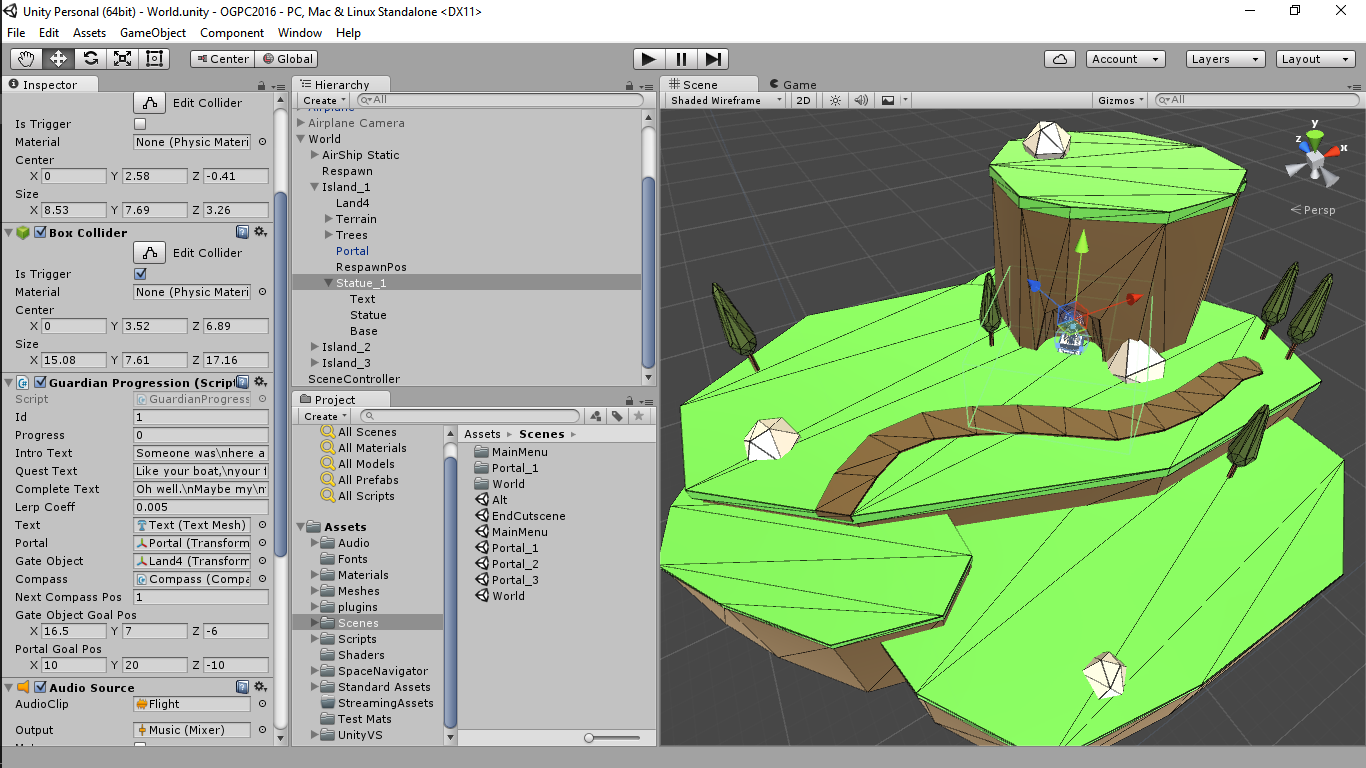The image size is (1366, 768).
Task: Toggle 2D mode in the Scene view
Action: [x=804, y=99]
